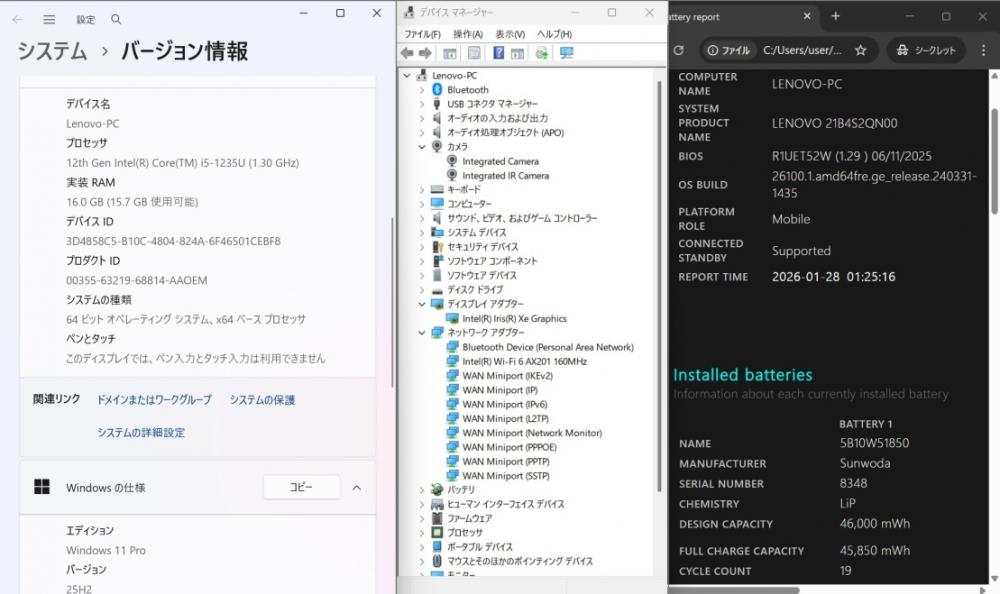1000x594 pixels.
Task: Collapse the Lenovo-PC root node
Action: 408,75
